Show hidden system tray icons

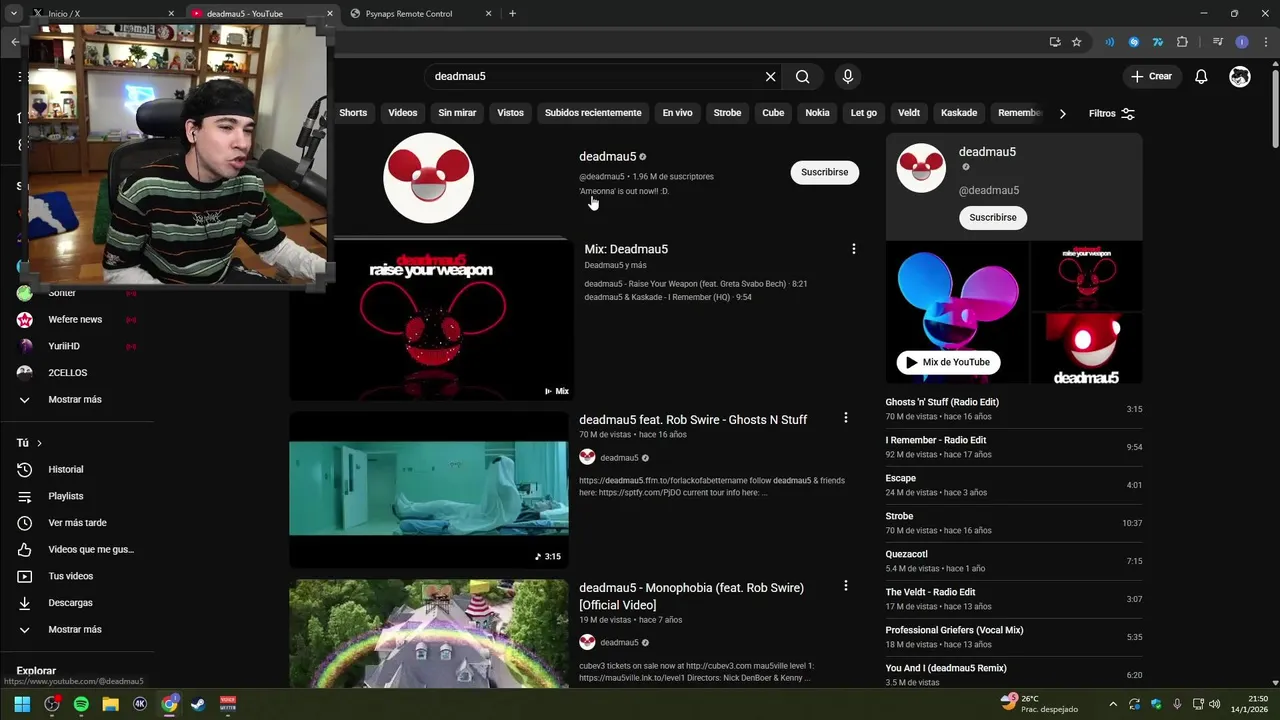point(1112,704)
